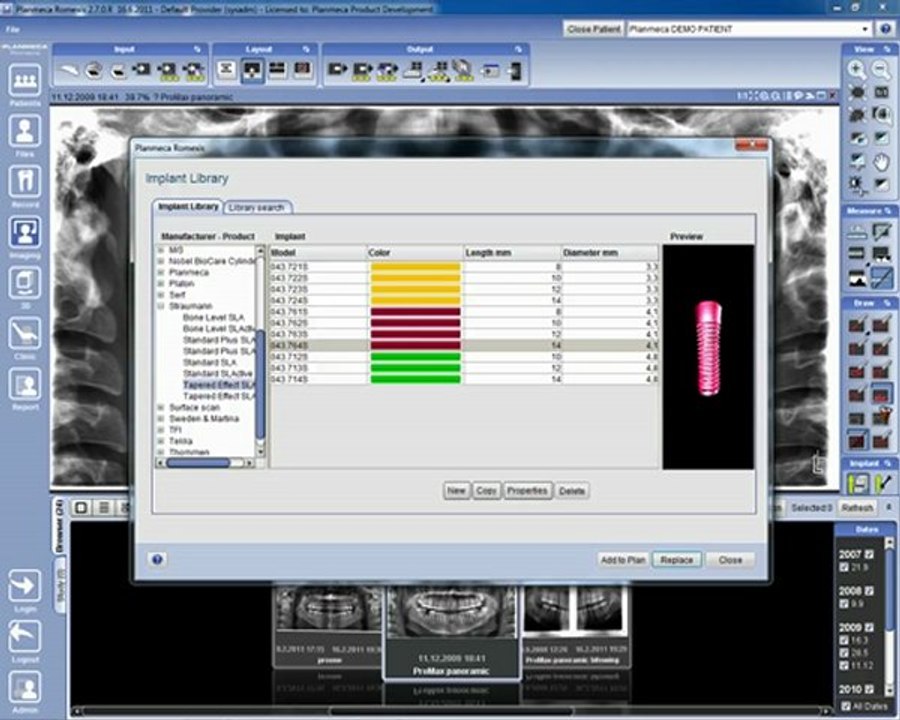This screenshot has height=720, width=900.
Task: Click the Add to Plan button
Action: pos(623,560)
